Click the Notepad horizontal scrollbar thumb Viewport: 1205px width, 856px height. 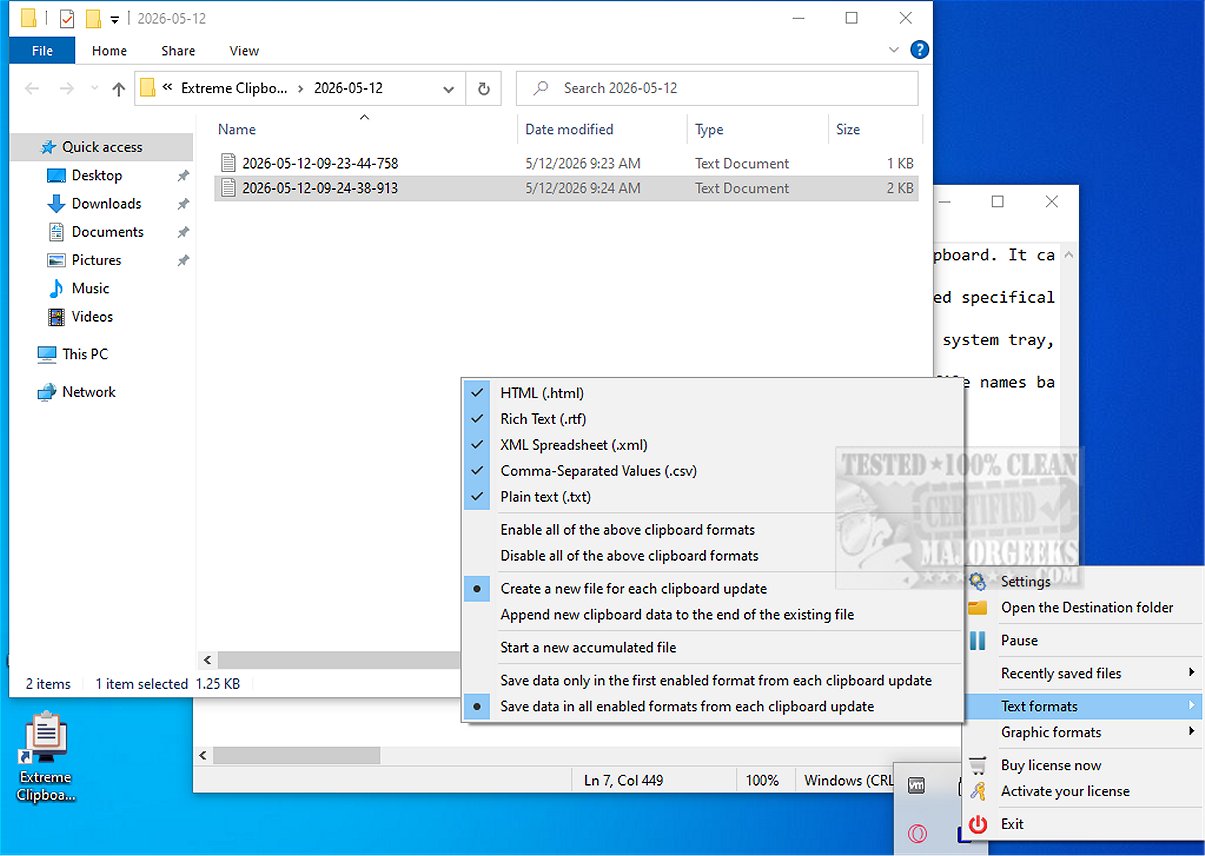coord(296,755)
